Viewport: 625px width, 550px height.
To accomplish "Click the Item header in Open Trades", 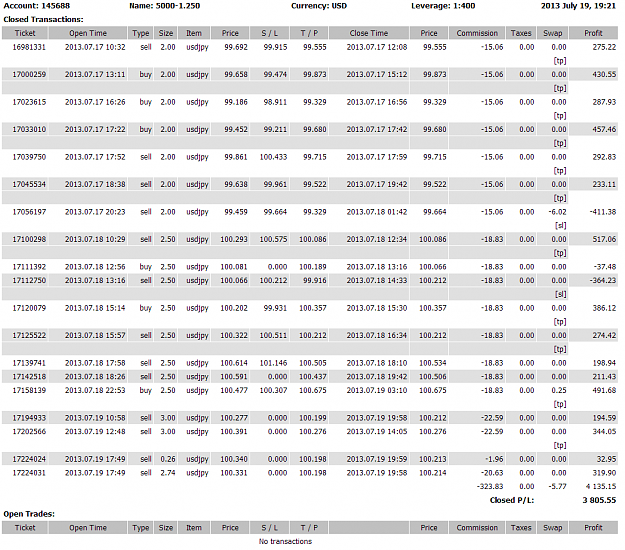I will [x=194, y=528].
